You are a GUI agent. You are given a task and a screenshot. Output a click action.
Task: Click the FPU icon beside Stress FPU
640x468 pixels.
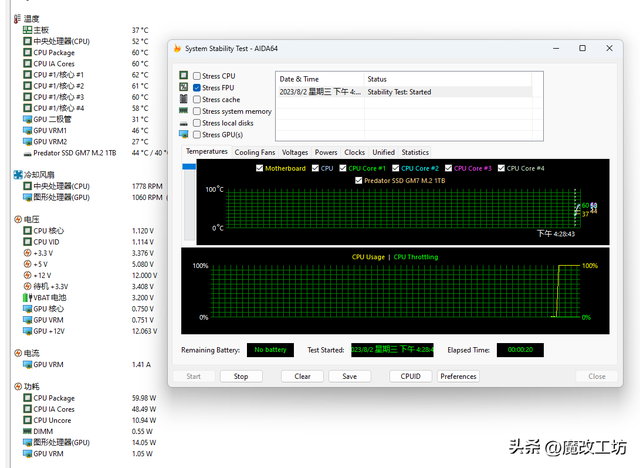pyautogui.click(x=184, y=87)
